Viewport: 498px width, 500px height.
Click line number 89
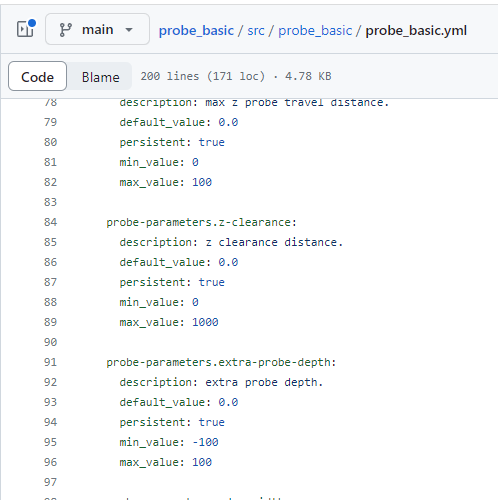[x=50, y=322]
